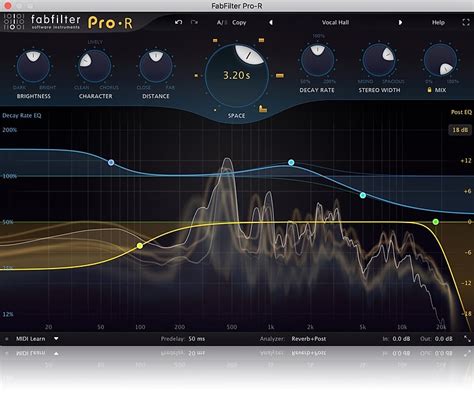
Task: Click the DECAY RATE label
Action: pos(317,90)
